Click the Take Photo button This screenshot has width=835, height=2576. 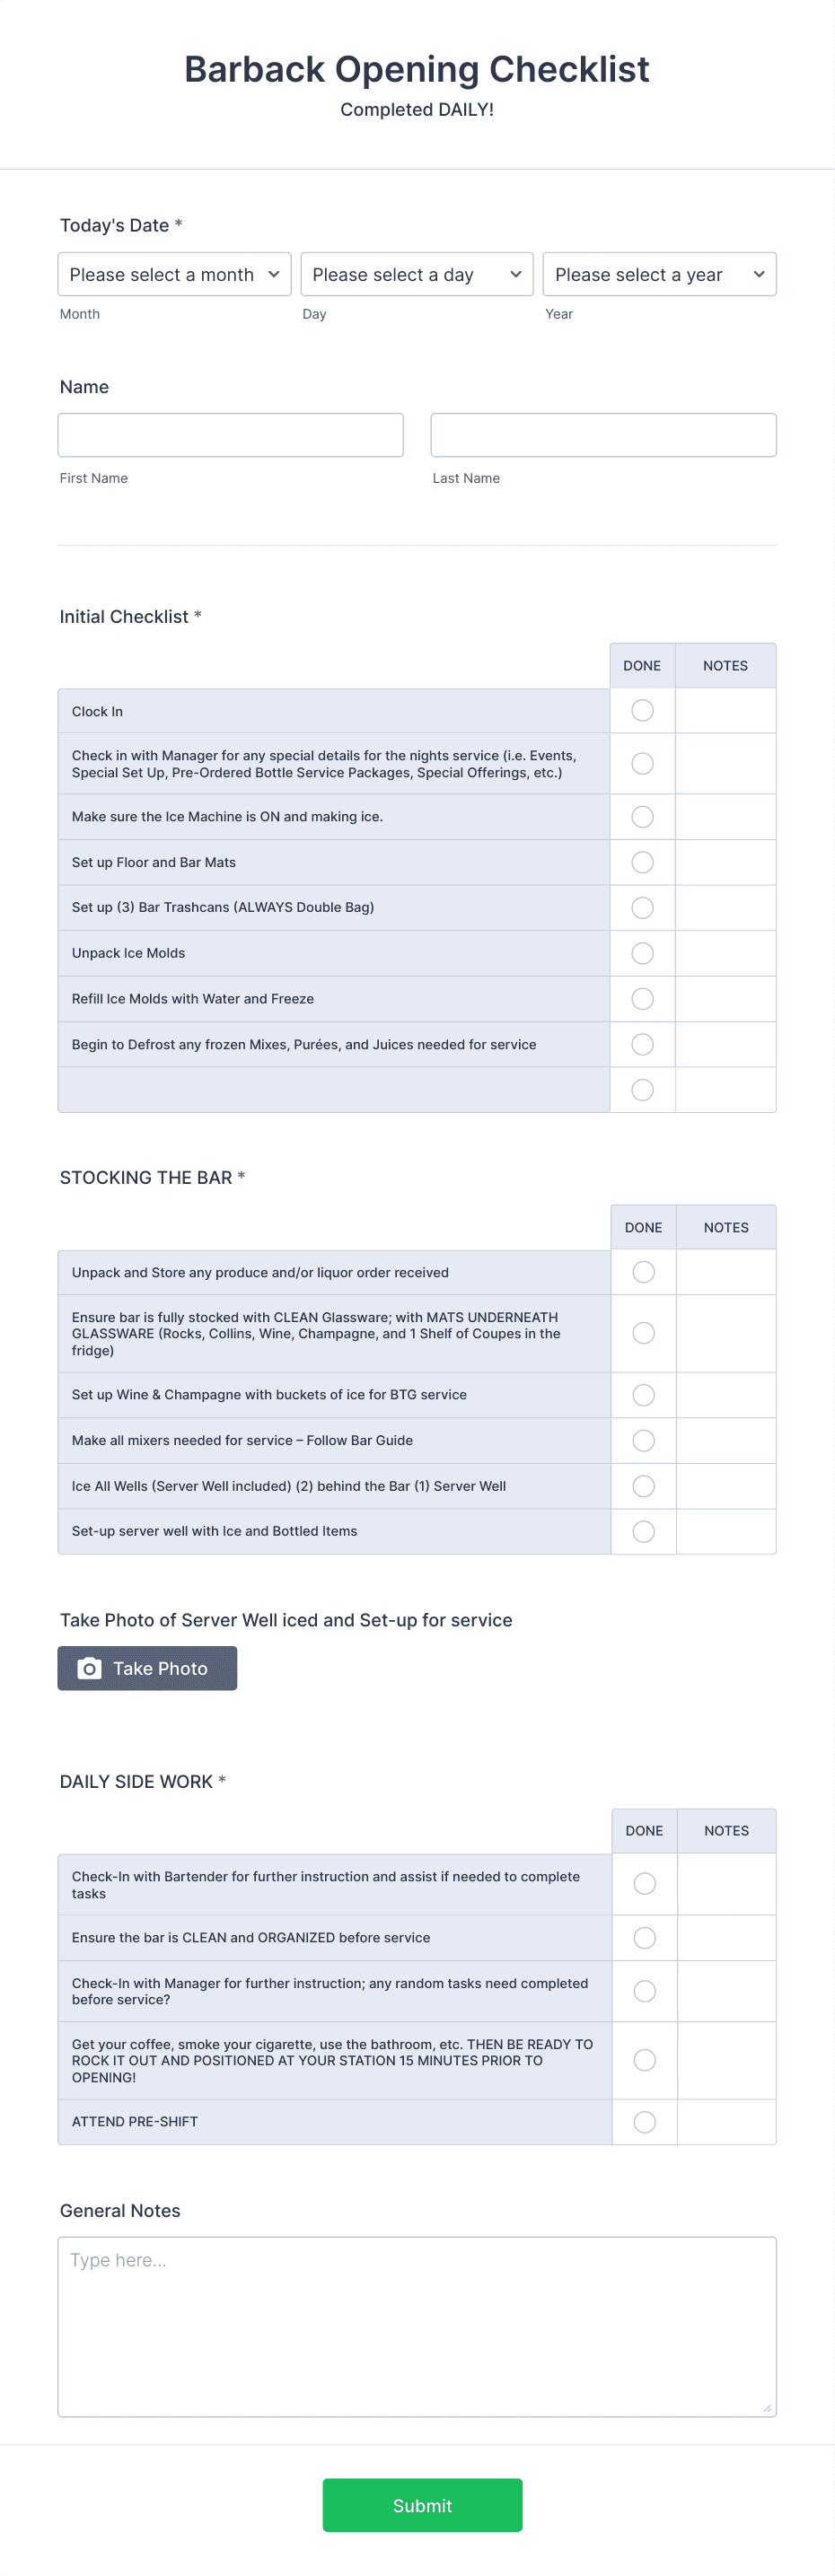pos(147,1667)
